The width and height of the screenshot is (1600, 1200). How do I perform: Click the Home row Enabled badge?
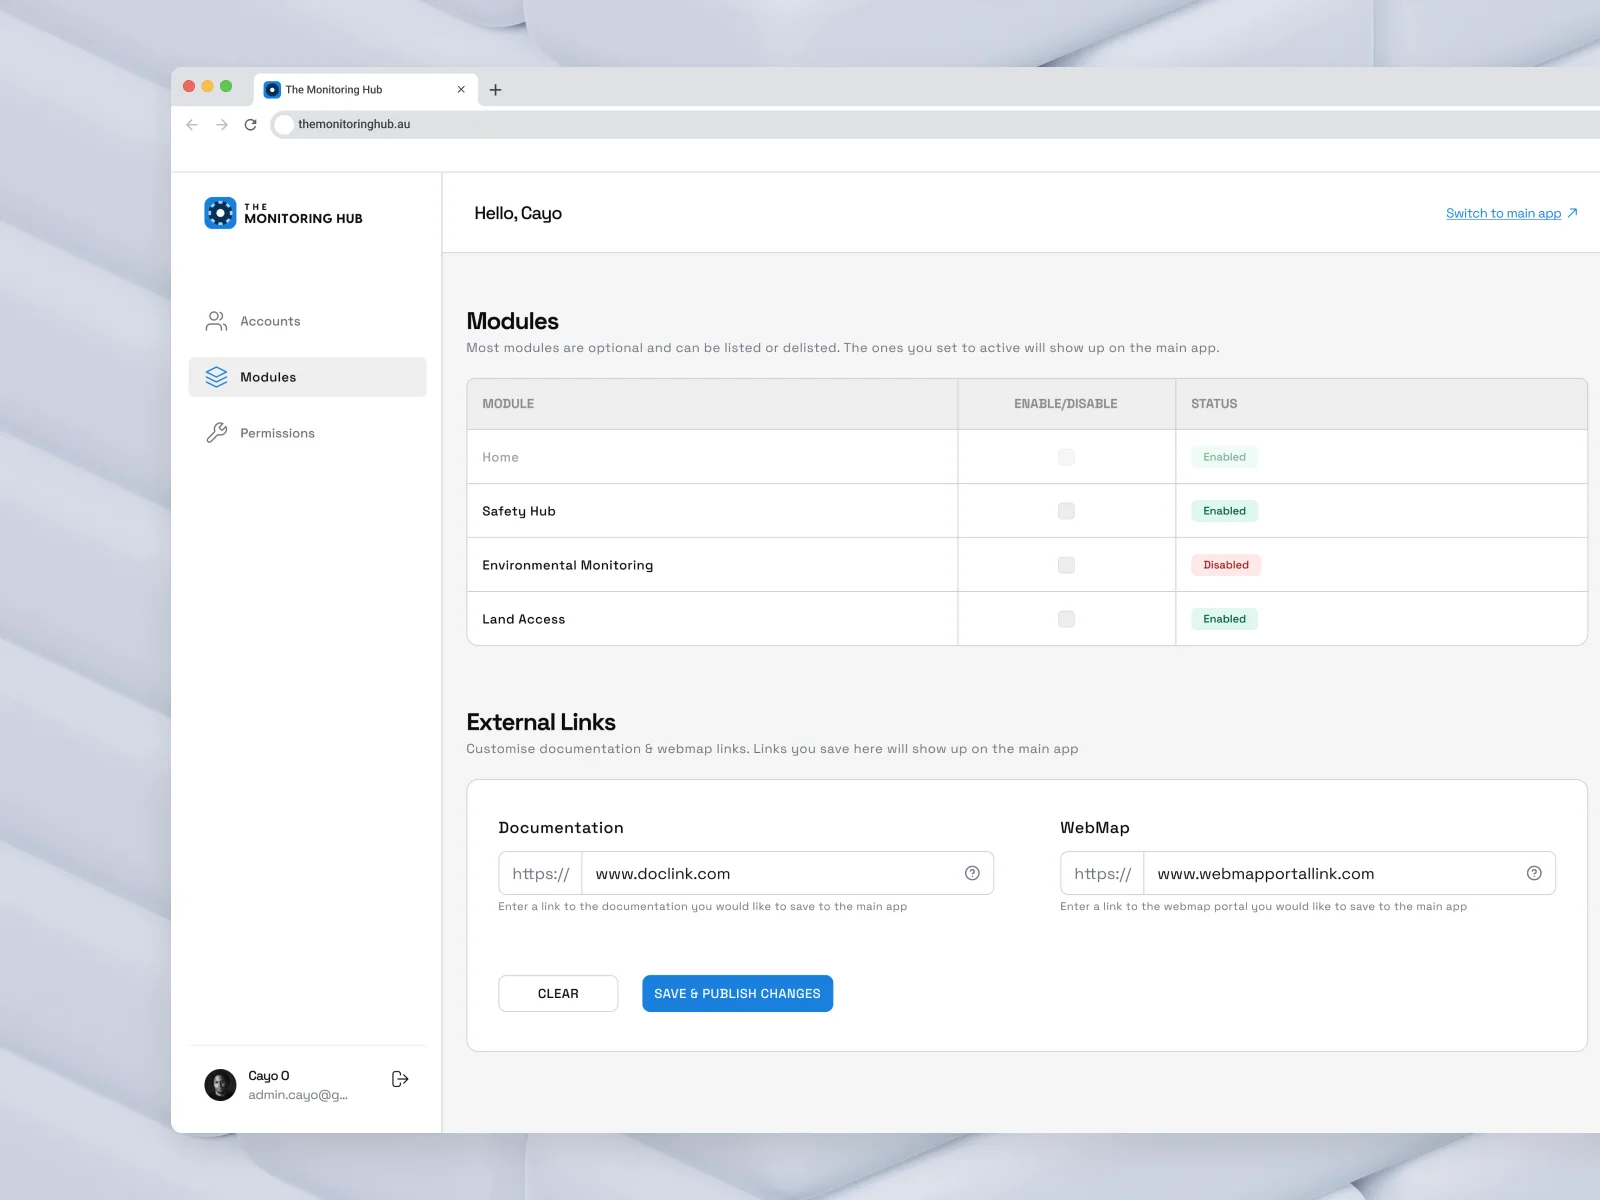(1224, 457)
